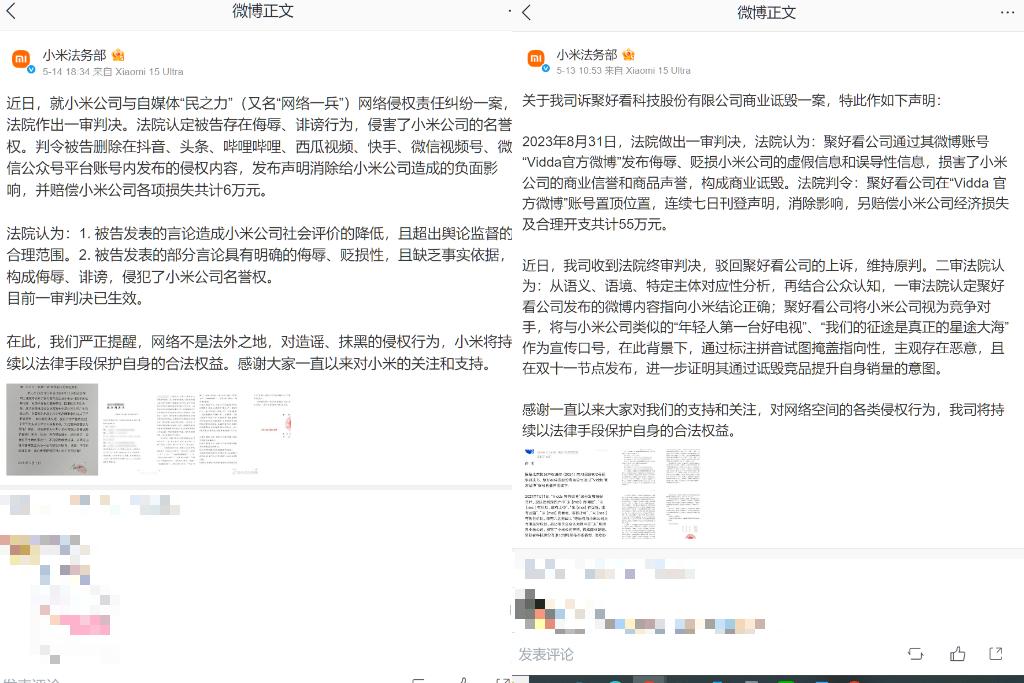
Task: Click the paragraph starting 在此，我们严正提醒
Action: point(259,353)
